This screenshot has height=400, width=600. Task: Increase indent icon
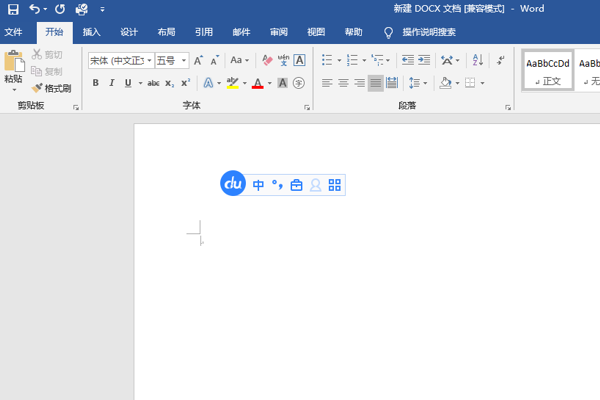pos(424,60)
